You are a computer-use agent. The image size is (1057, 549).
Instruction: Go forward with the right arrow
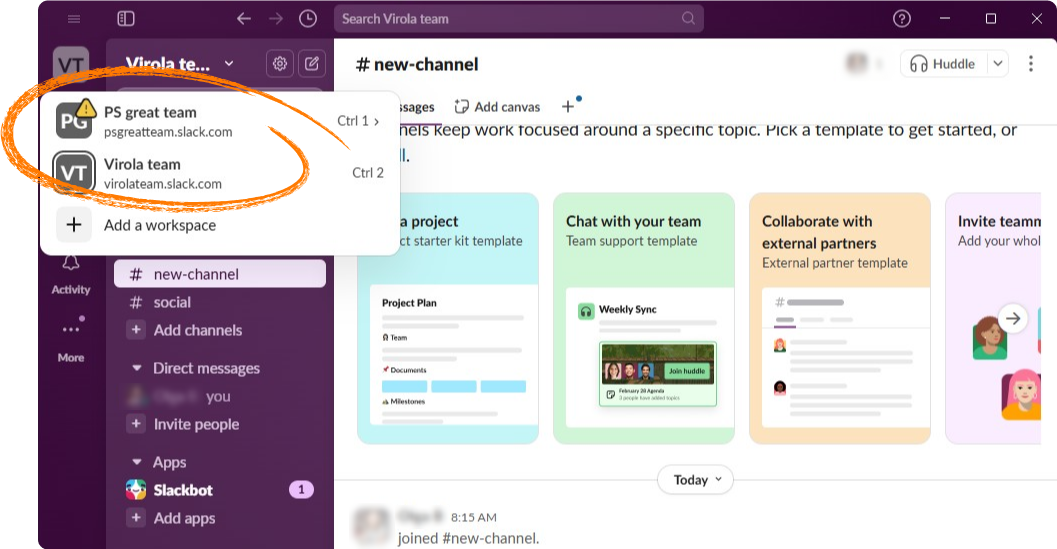click(x=276, y=19)
